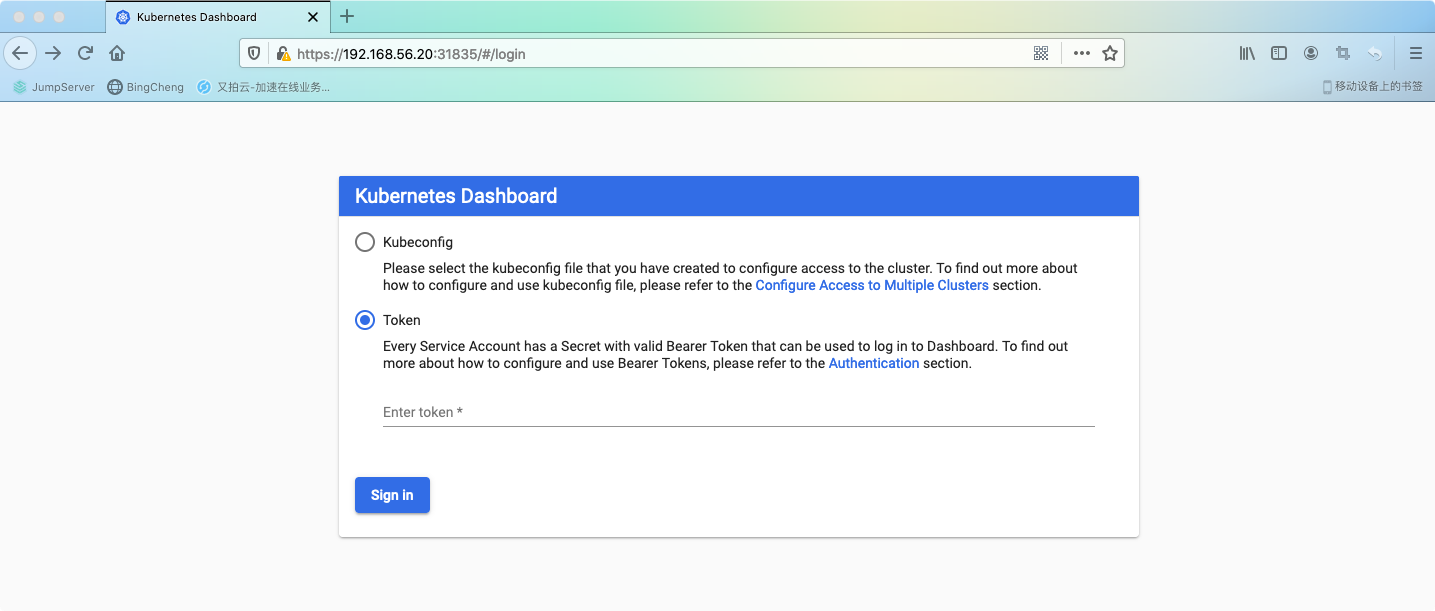The image size is (1435, 611).
Task: Open Configure Access to Multiple Clusters link
Action: click(x=872, y=285)
